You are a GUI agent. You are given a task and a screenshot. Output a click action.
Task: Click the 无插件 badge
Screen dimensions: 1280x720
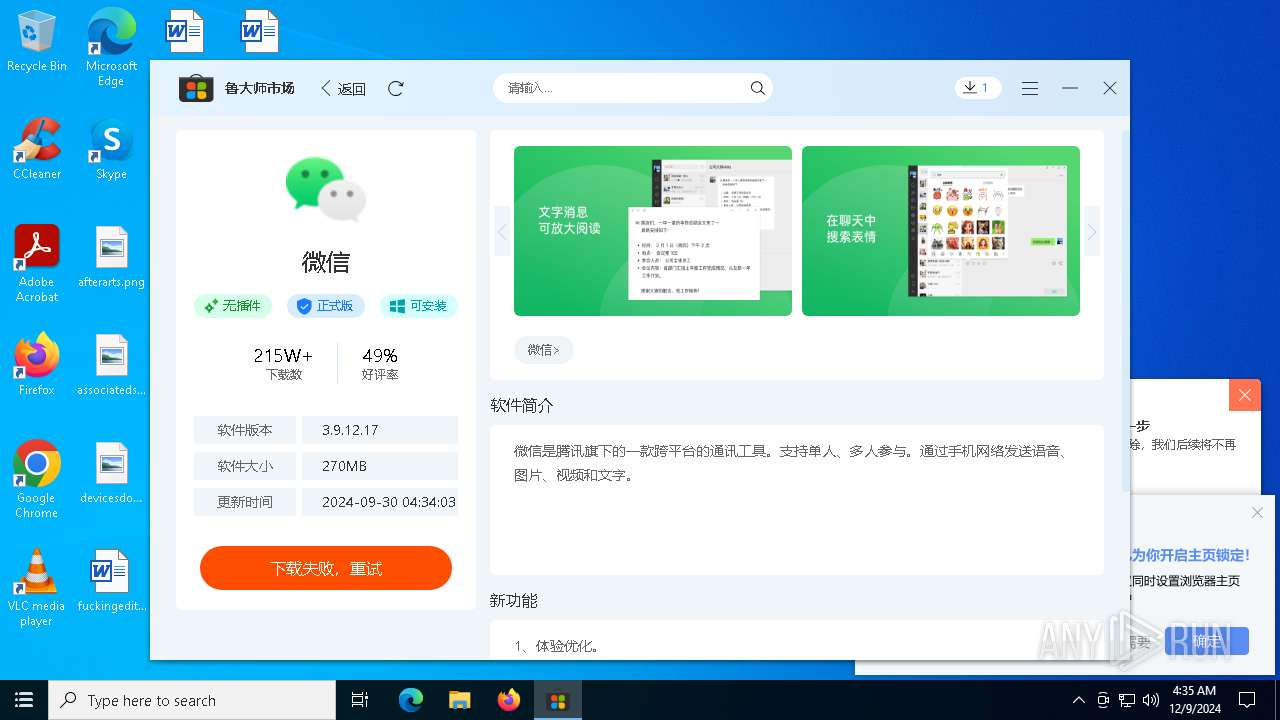tap(233, 306)
